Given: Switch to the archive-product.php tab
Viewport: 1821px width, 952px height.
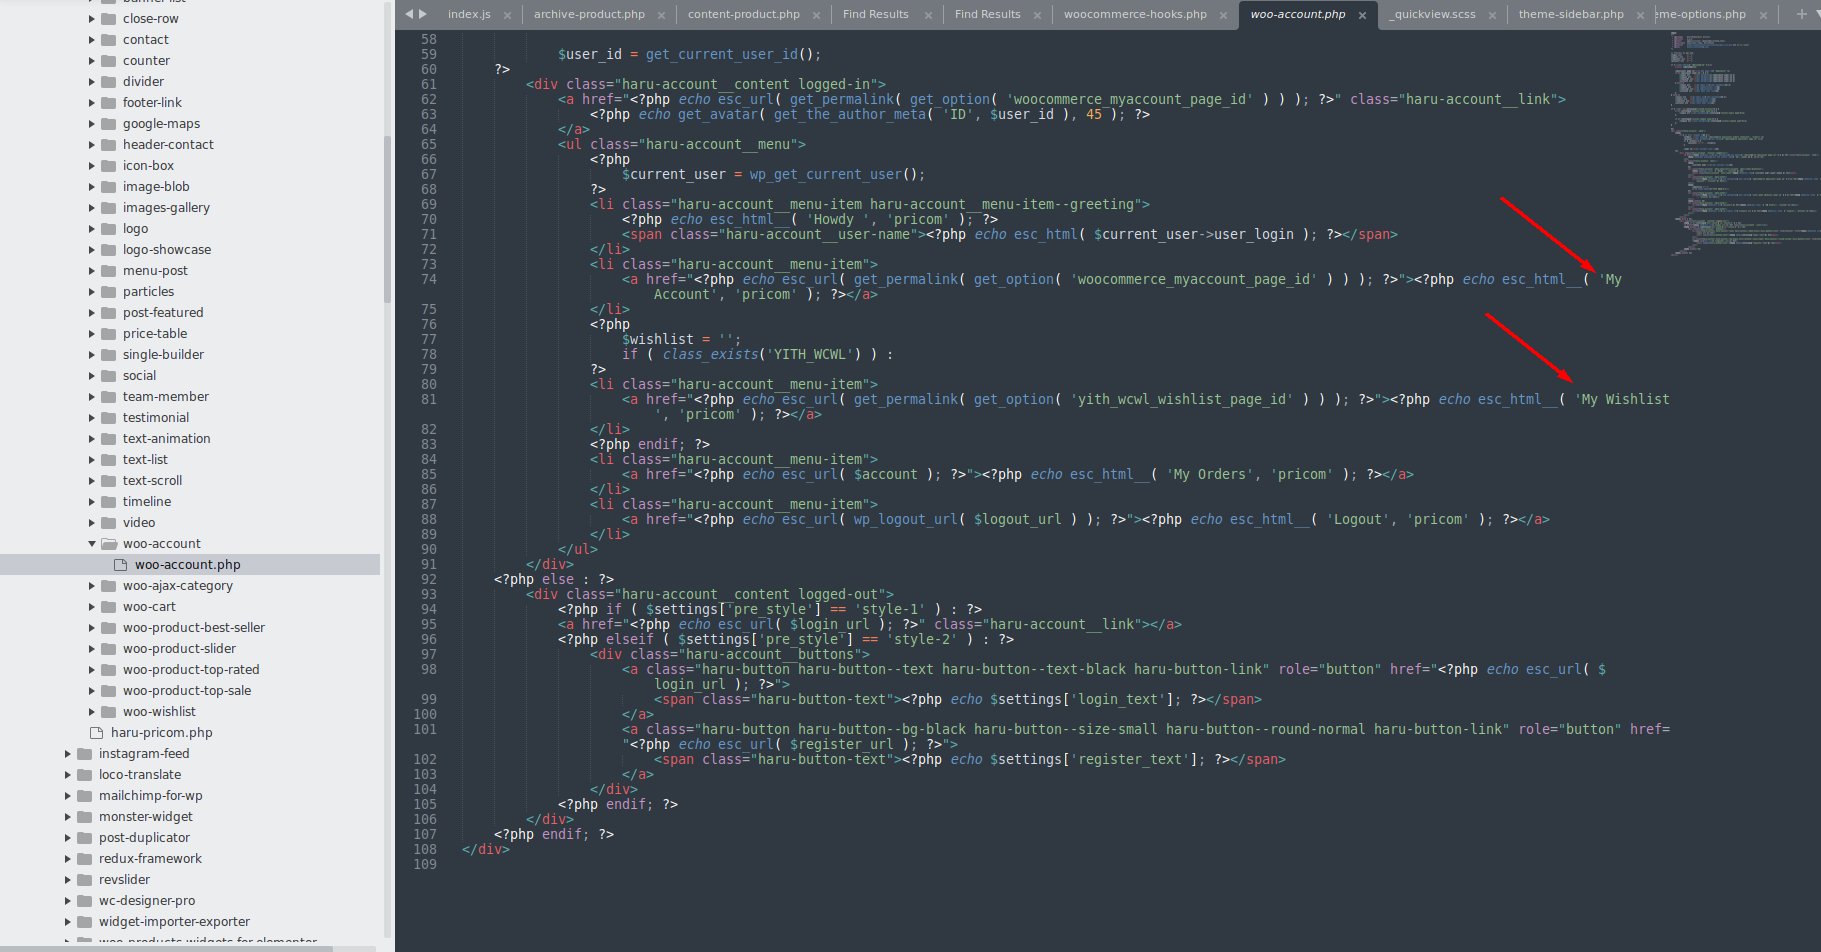Looking at the screenshot, I should pos(589,14).
